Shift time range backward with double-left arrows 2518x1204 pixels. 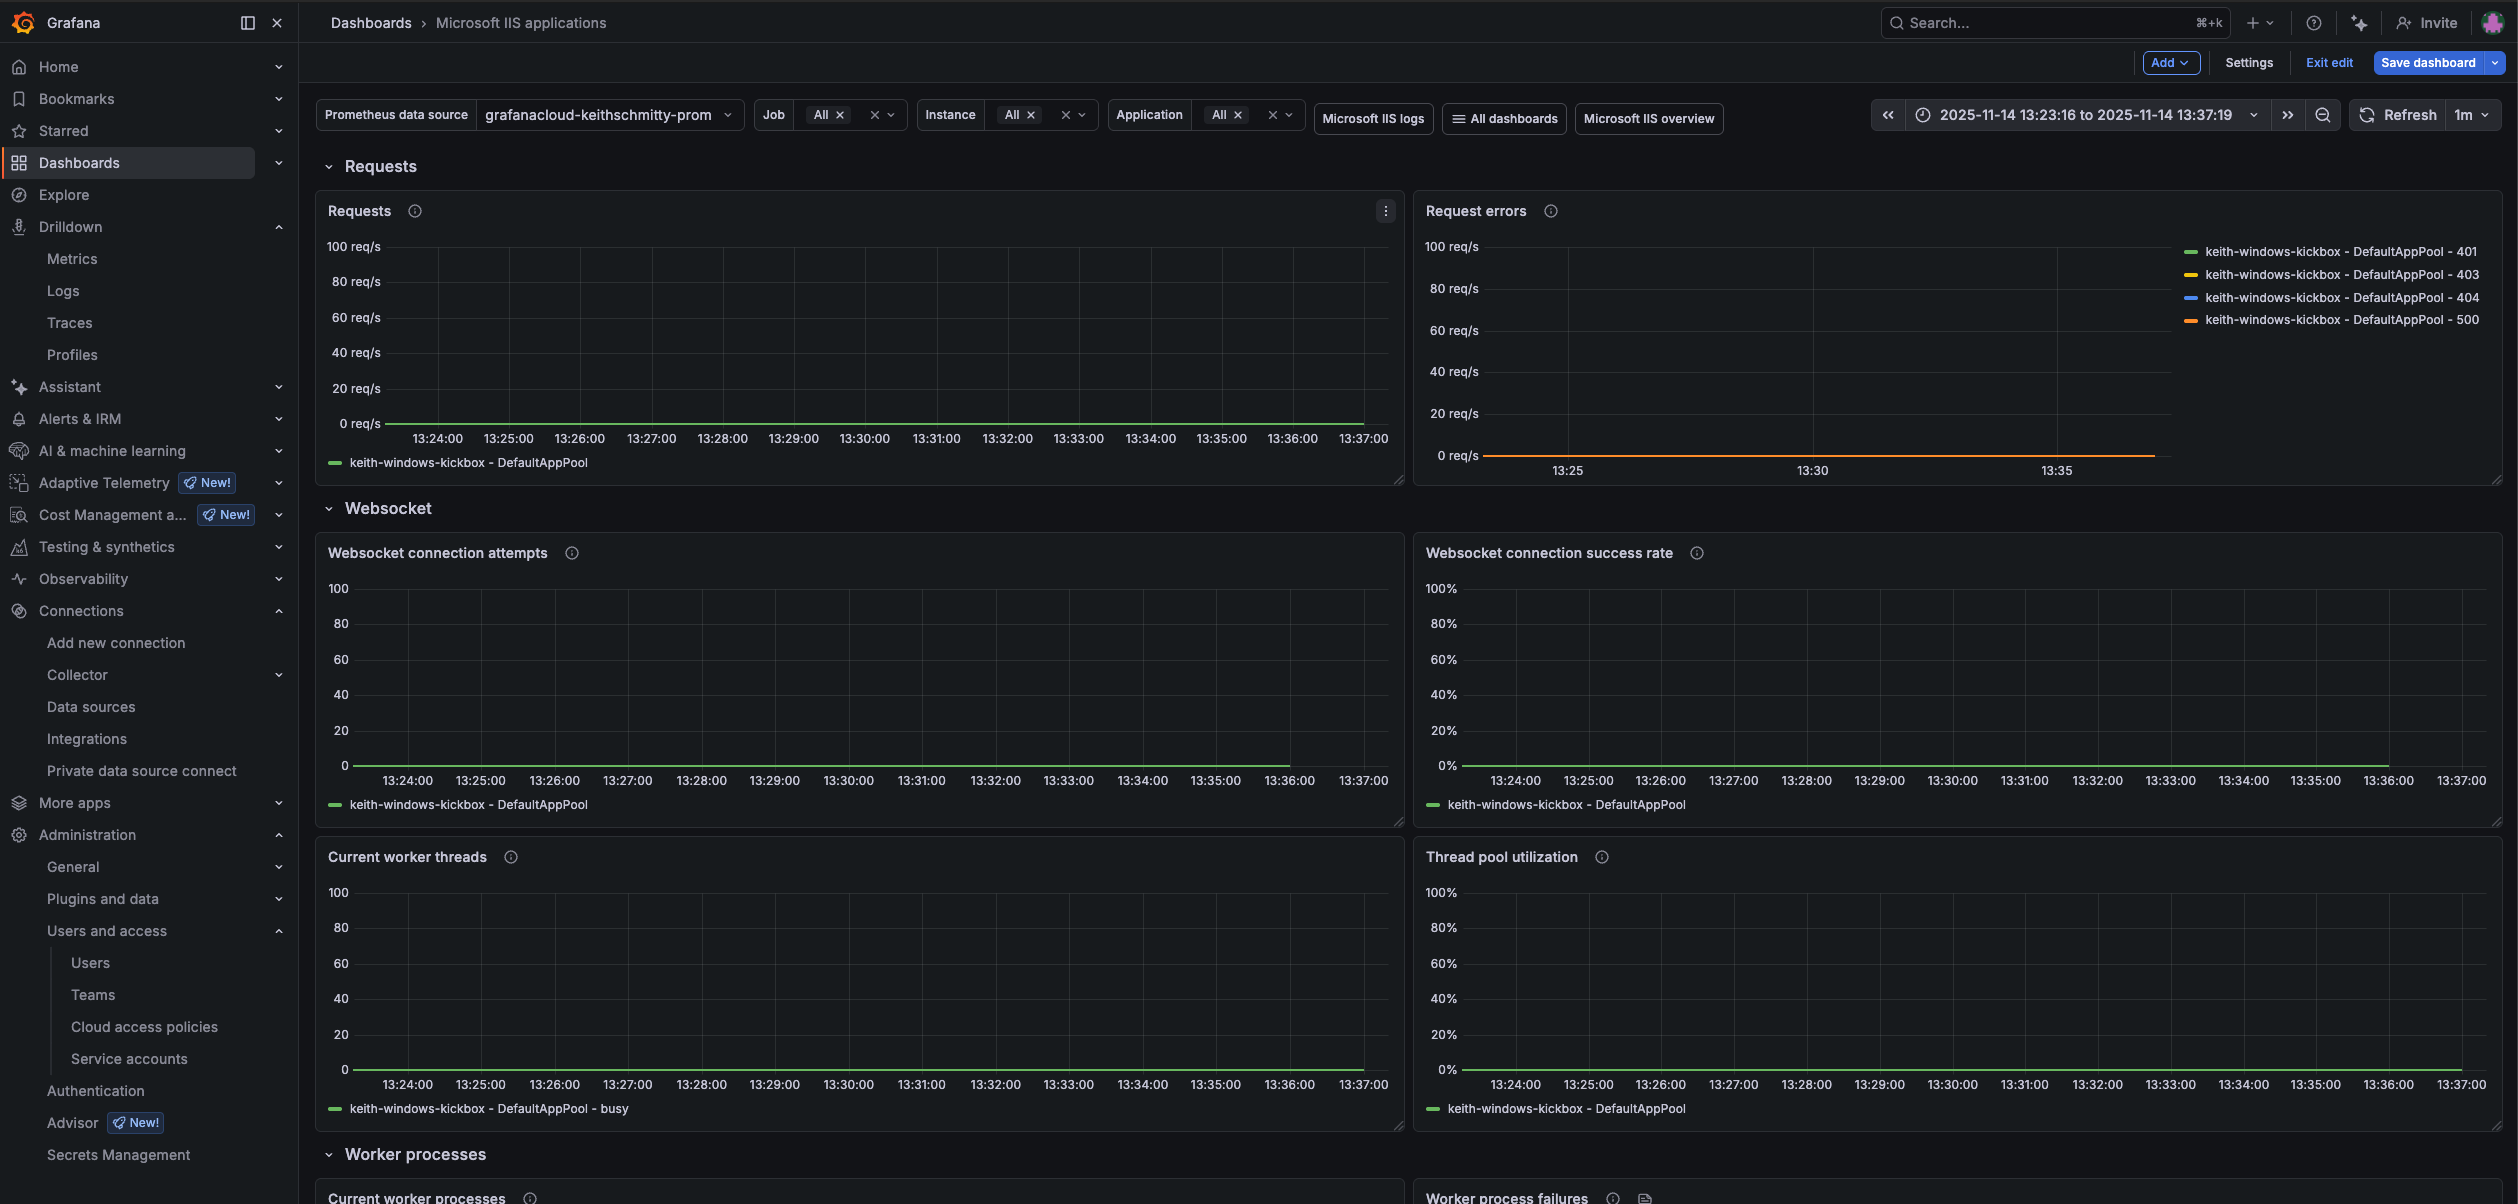(x=1888, y=115)
